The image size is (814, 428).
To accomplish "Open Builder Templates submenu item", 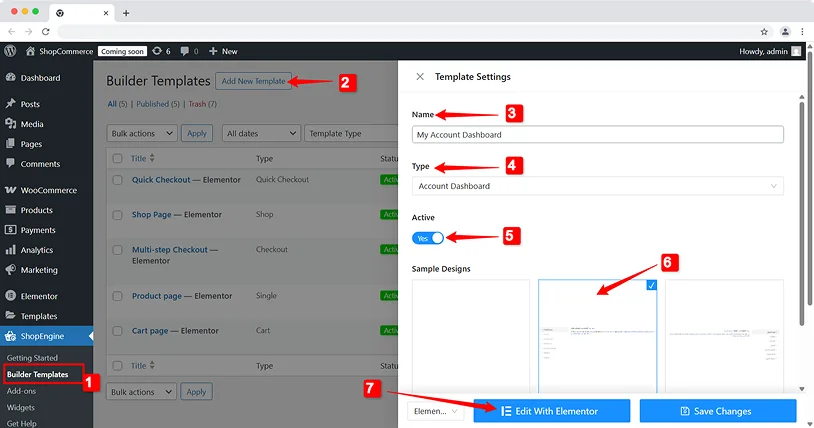I will [37, 374].
